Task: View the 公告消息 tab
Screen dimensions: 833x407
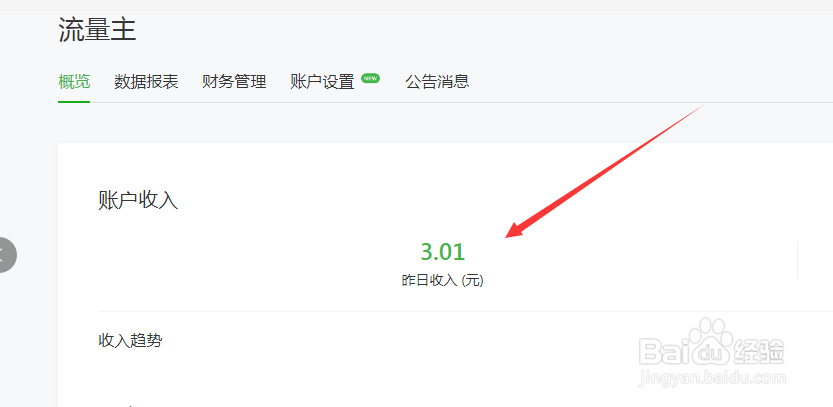Action: (437, 82)
